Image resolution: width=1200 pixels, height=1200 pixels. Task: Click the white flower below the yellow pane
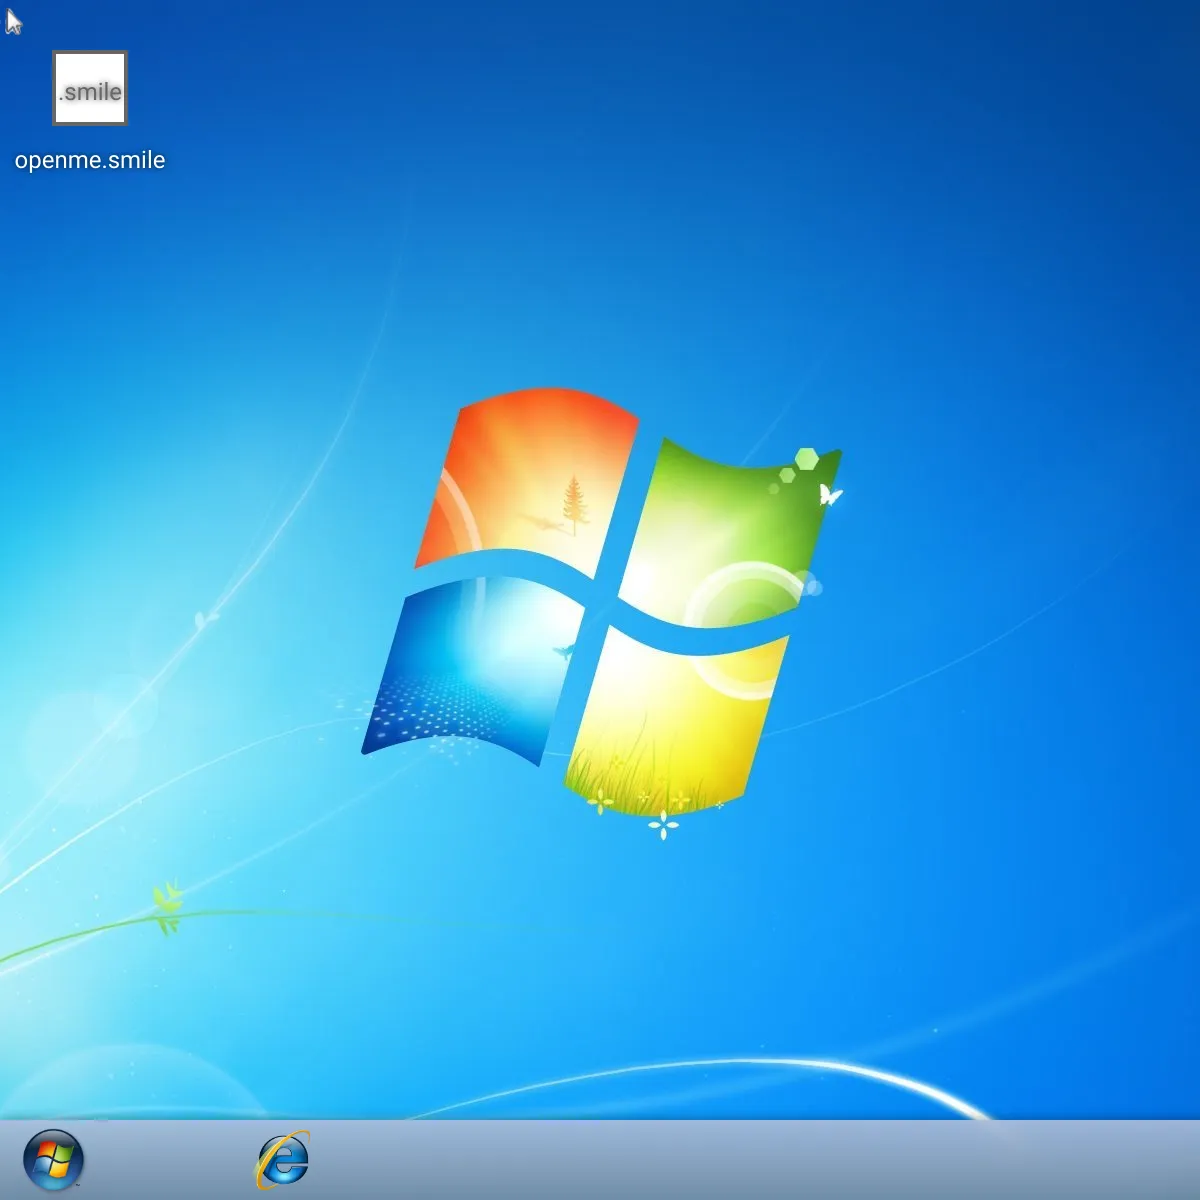pyautogui.click(x=663, y=825)
